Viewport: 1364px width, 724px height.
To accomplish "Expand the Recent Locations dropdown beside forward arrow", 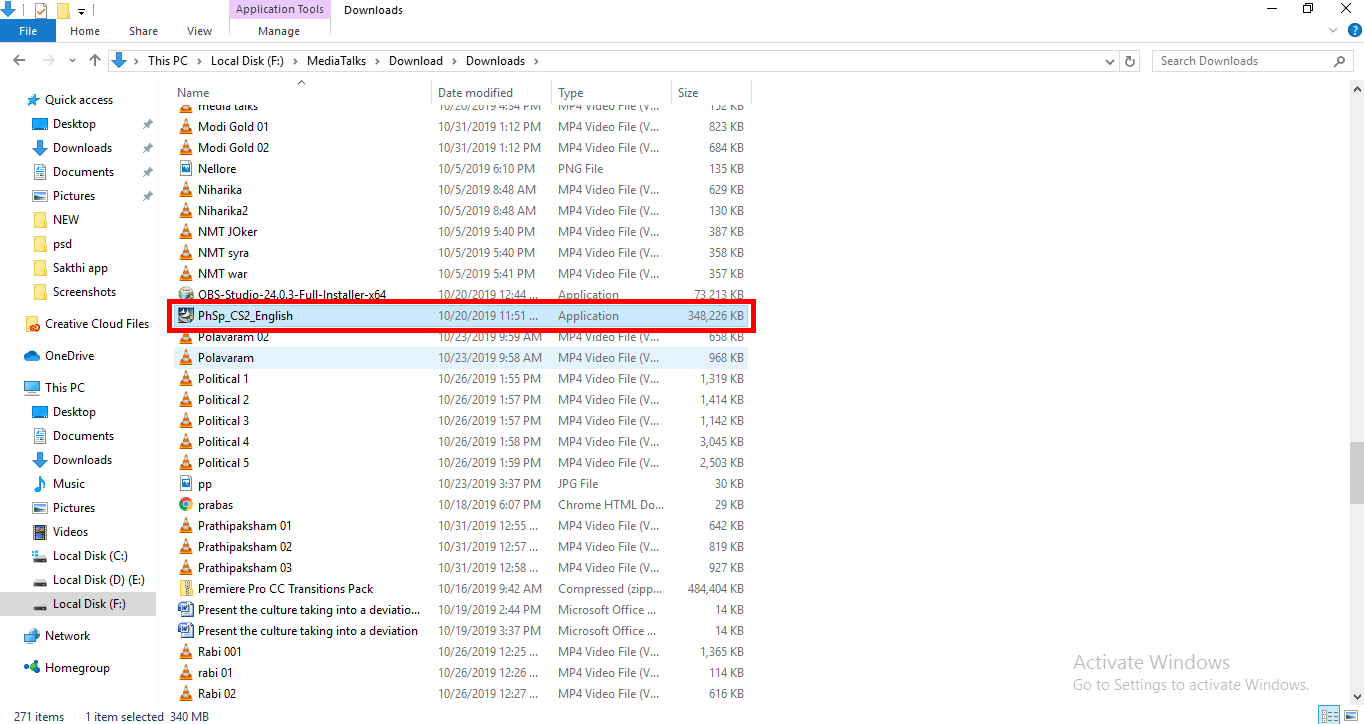I will click(71, 61).
